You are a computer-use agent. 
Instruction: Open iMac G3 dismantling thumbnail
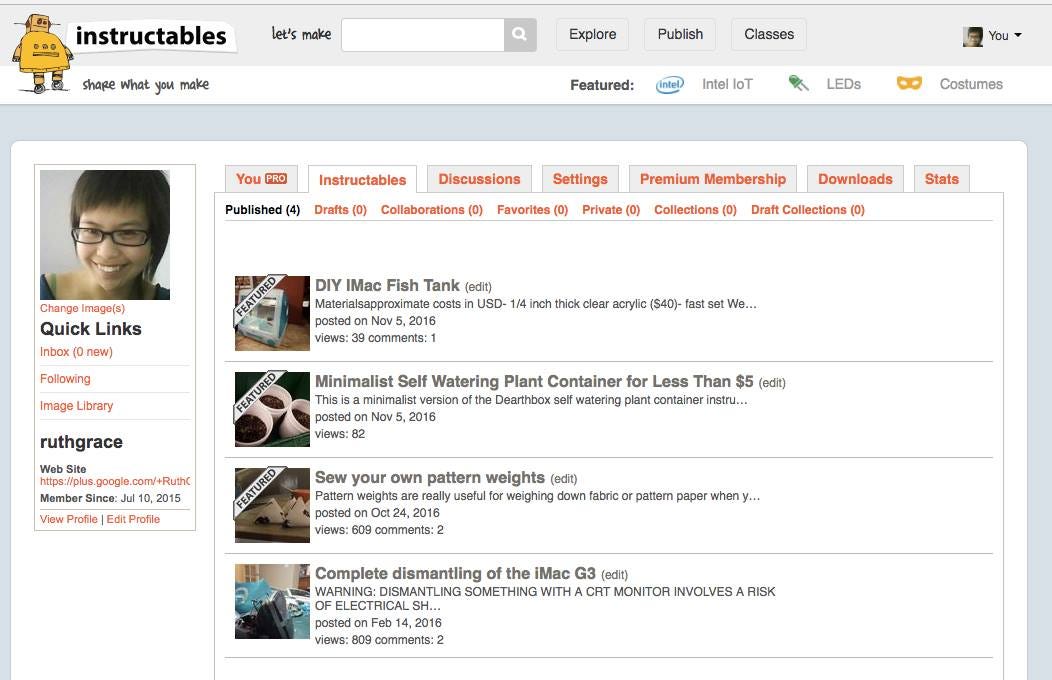click(272, 601)
